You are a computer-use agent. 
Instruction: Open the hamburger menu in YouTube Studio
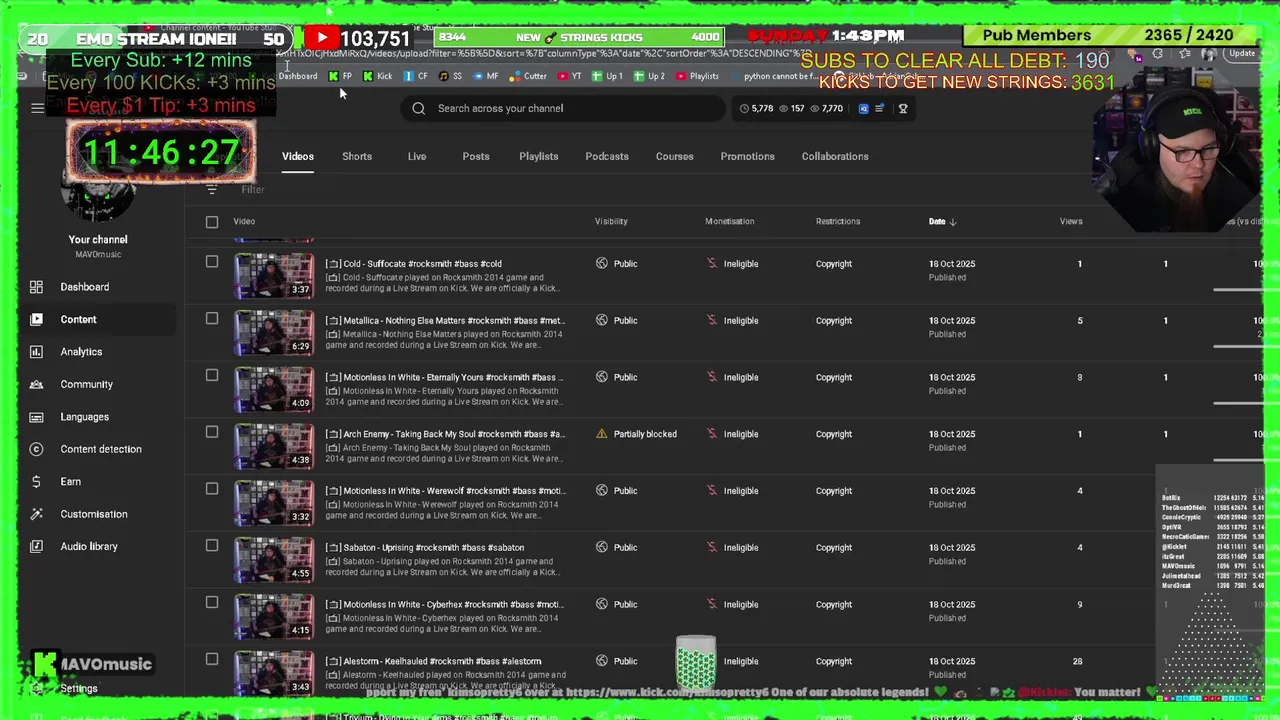37,108
